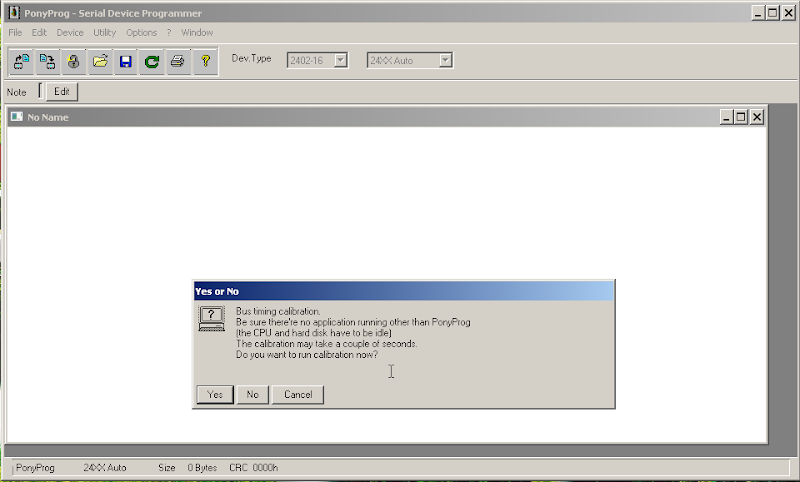Open the Options menu
The height and width of the screenshot is (482, 800).
[141, 33]
